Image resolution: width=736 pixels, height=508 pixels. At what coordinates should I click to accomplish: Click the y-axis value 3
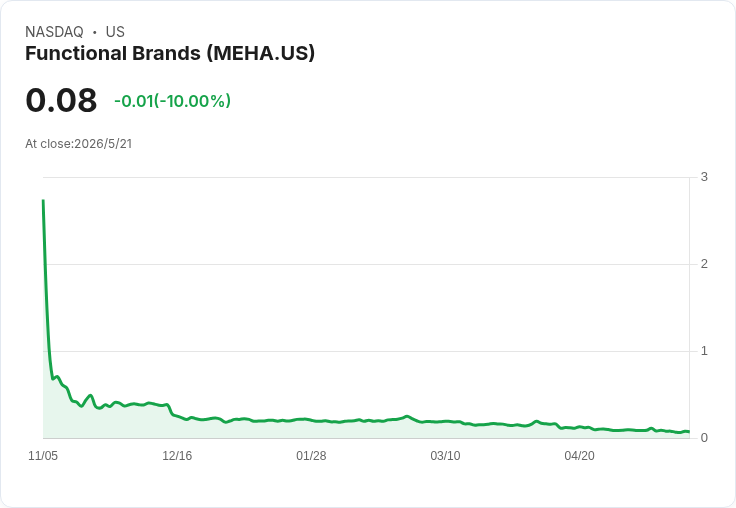pos(704,177)
